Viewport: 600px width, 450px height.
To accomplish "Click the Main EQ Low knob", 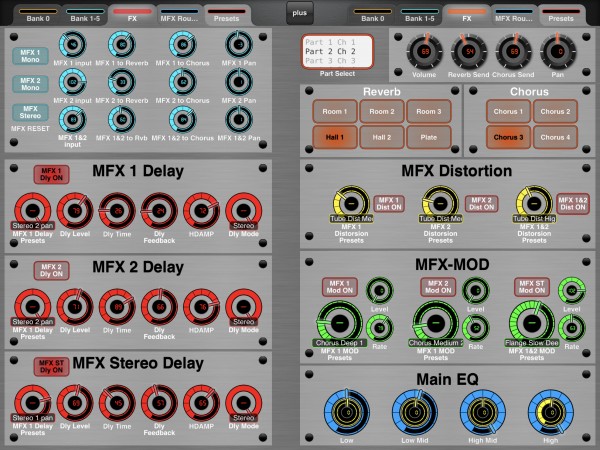I will pyautogui.click(x=347, y=412).
